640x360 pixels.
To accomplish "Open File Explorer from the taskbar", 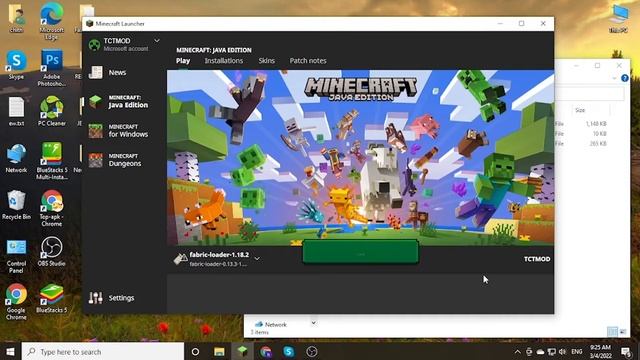I will (x=219, y=351).
